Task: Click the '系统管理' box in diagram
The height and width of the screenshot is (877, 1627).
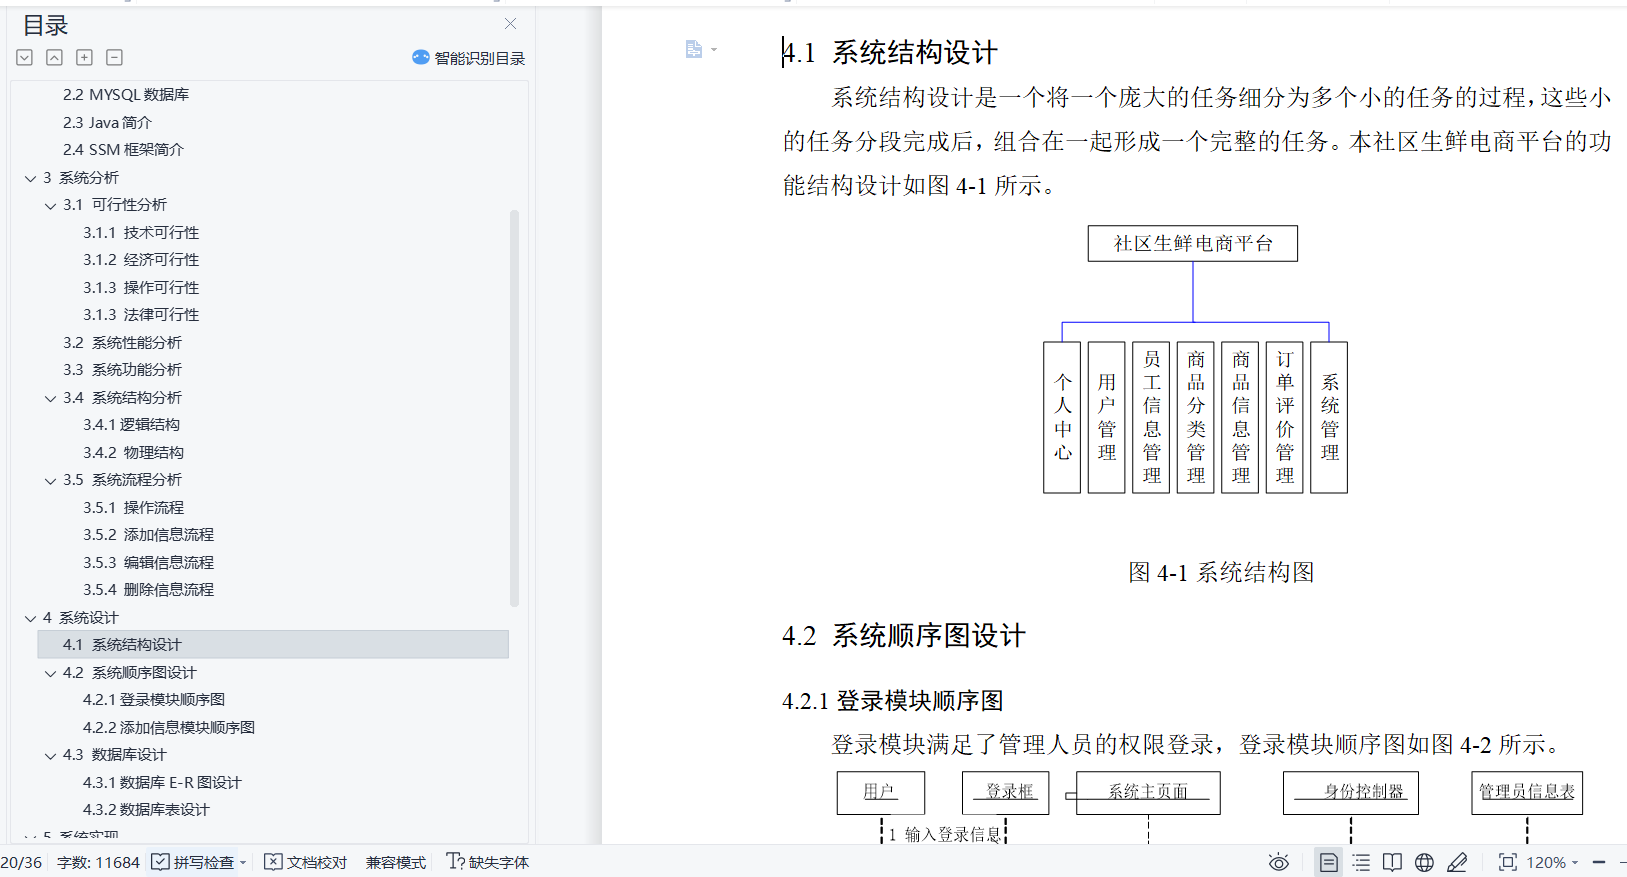Action: (1329, 417)
